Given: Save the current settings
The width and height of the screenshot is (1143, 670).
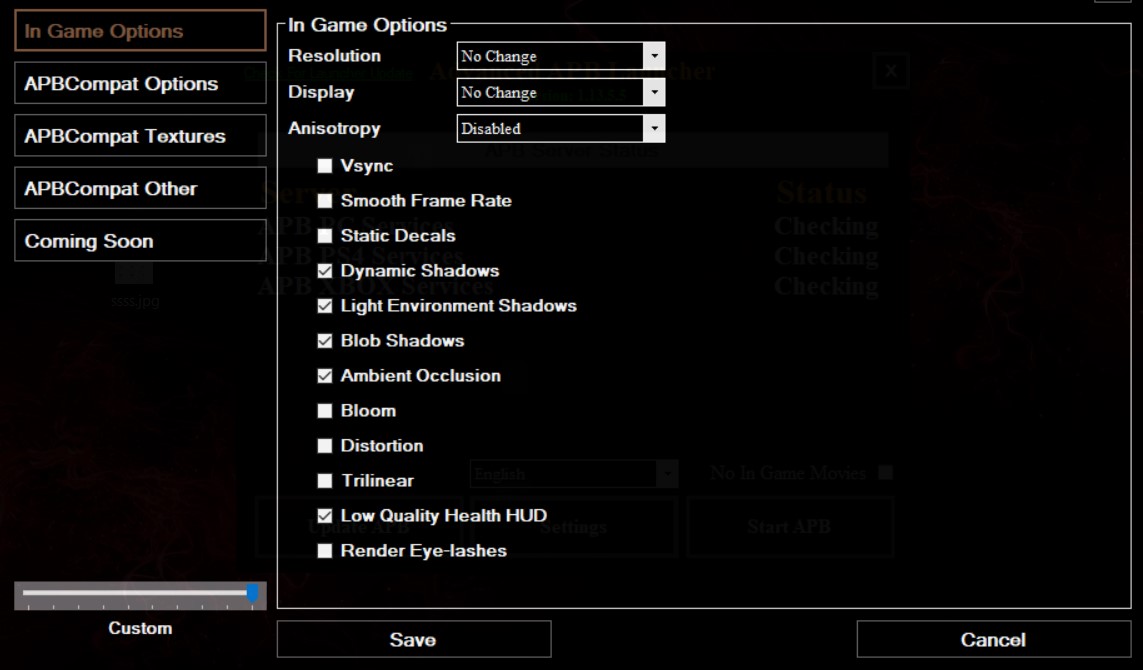Looking at the screenshot, I should (413, 639).
